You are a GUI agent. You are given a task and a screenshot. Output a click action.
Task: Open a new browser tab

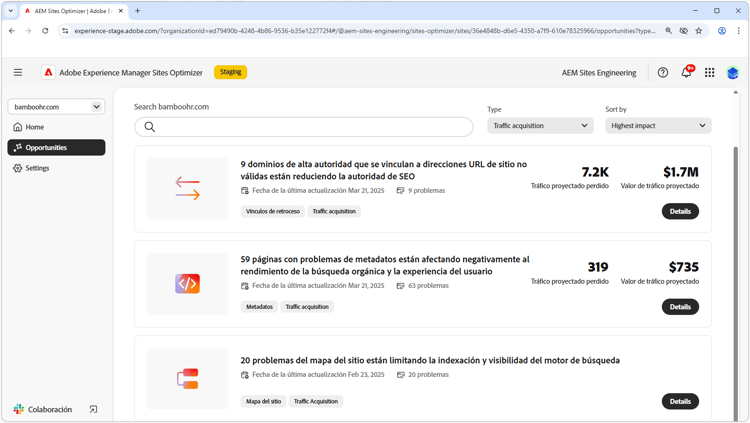click(137, 11)
